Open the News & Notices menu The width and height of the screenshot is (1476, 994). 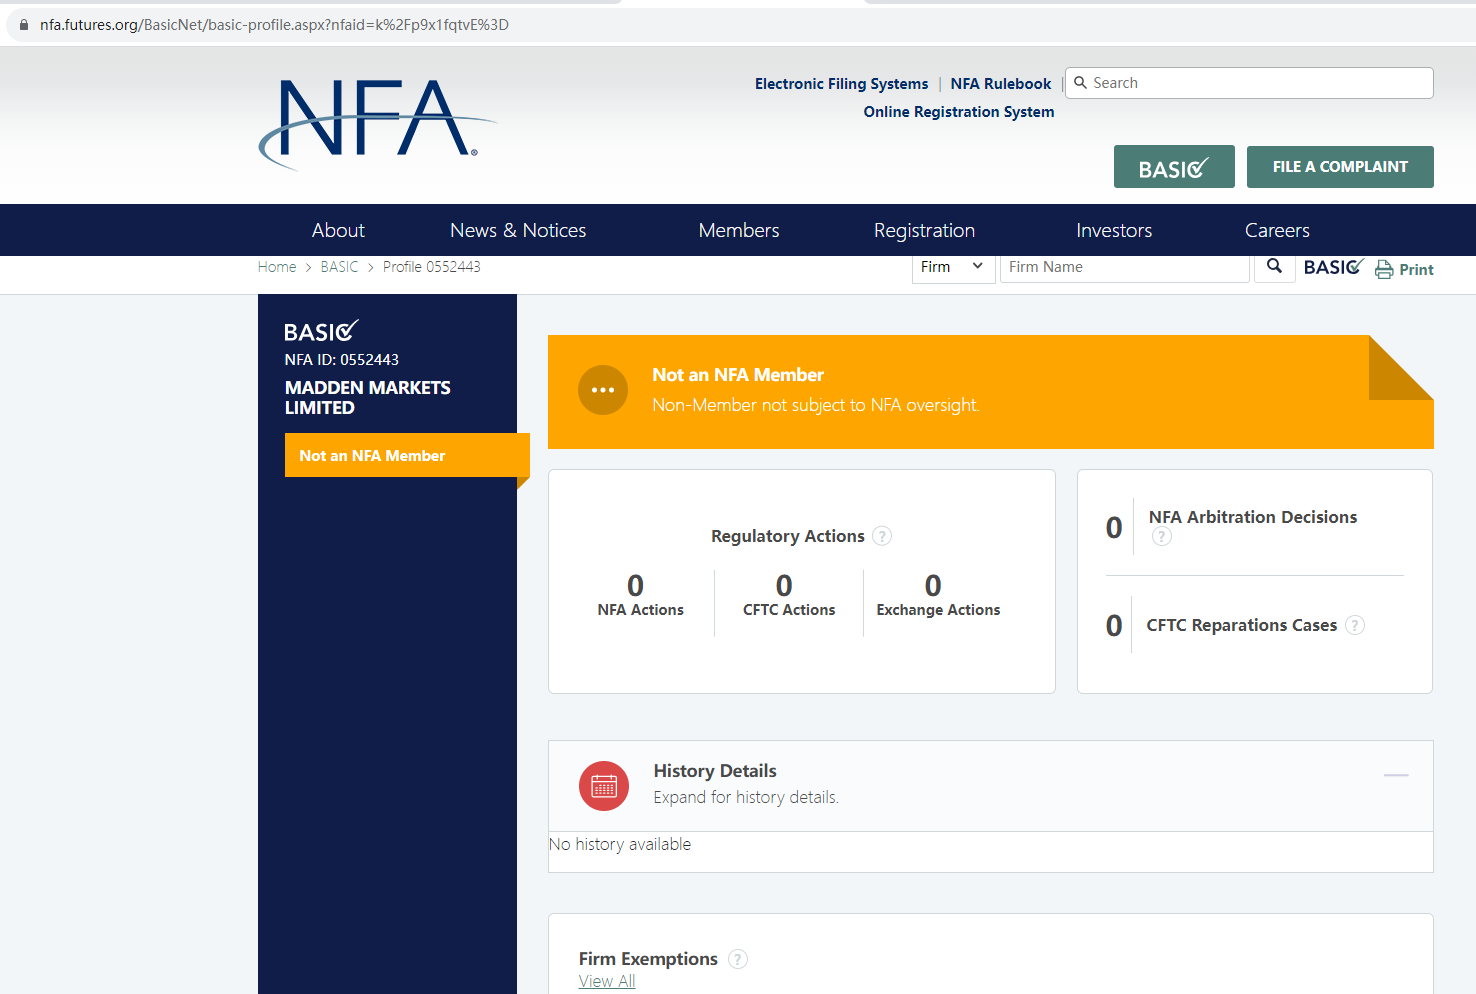click(x=518, y=230)
